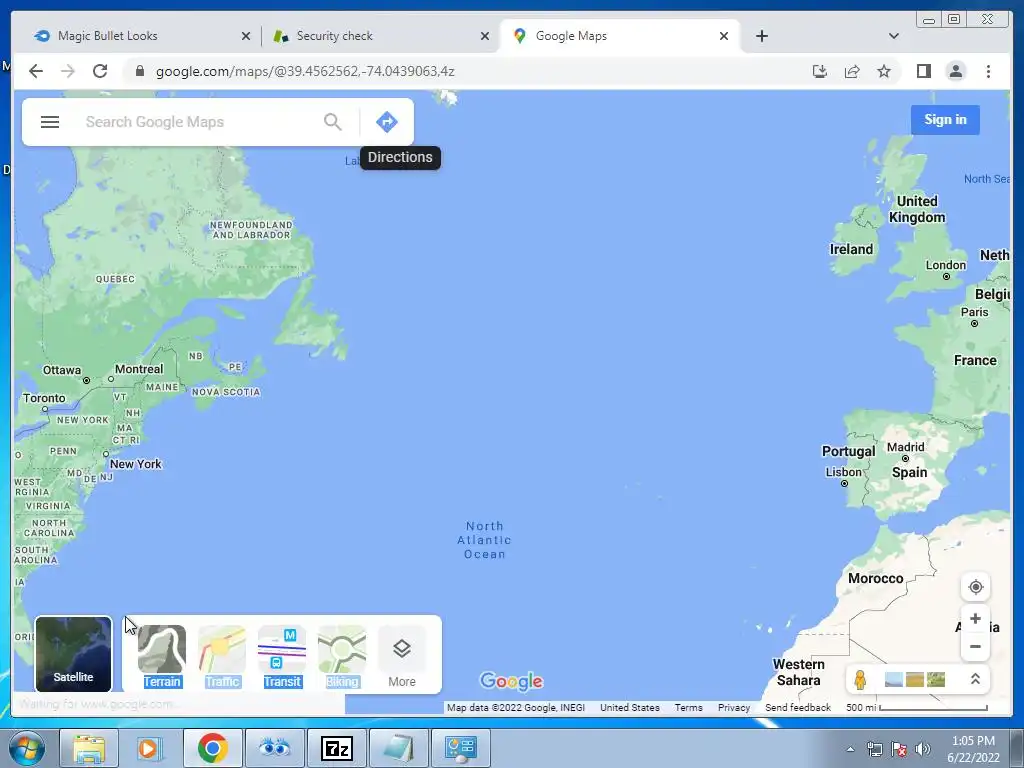Viewport: 1024px width, 768px height.
Task: Open the Google Maps hamburger menu
Action: point(50,122)
